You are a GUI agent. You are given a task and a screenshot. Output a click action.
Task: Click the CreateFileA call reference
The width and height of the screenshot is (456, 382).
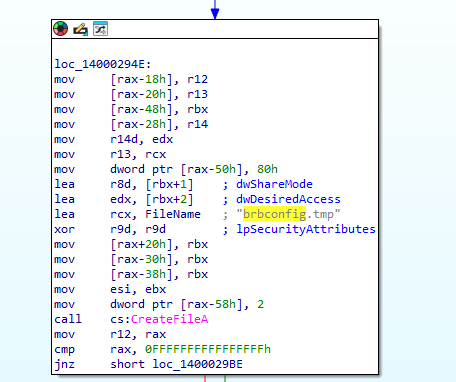click(x=169, y=319)
